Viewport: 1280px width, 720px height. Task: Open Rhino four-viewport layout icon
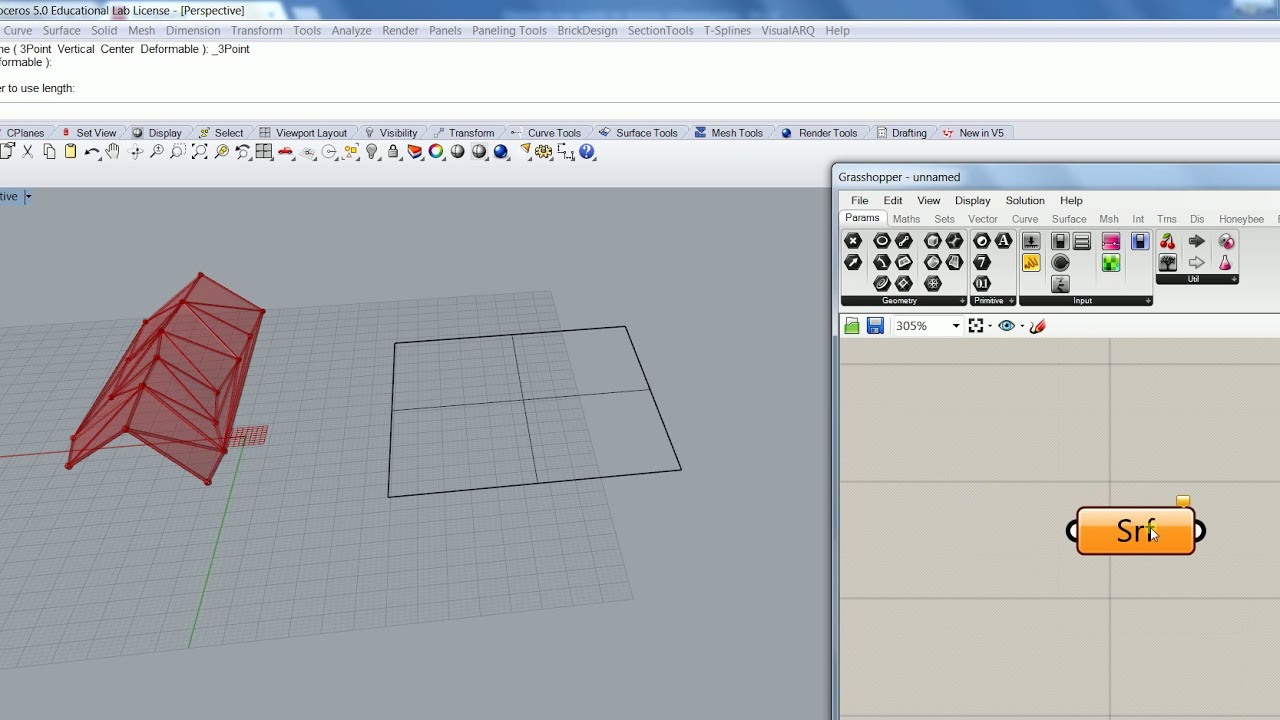[264, 152]
